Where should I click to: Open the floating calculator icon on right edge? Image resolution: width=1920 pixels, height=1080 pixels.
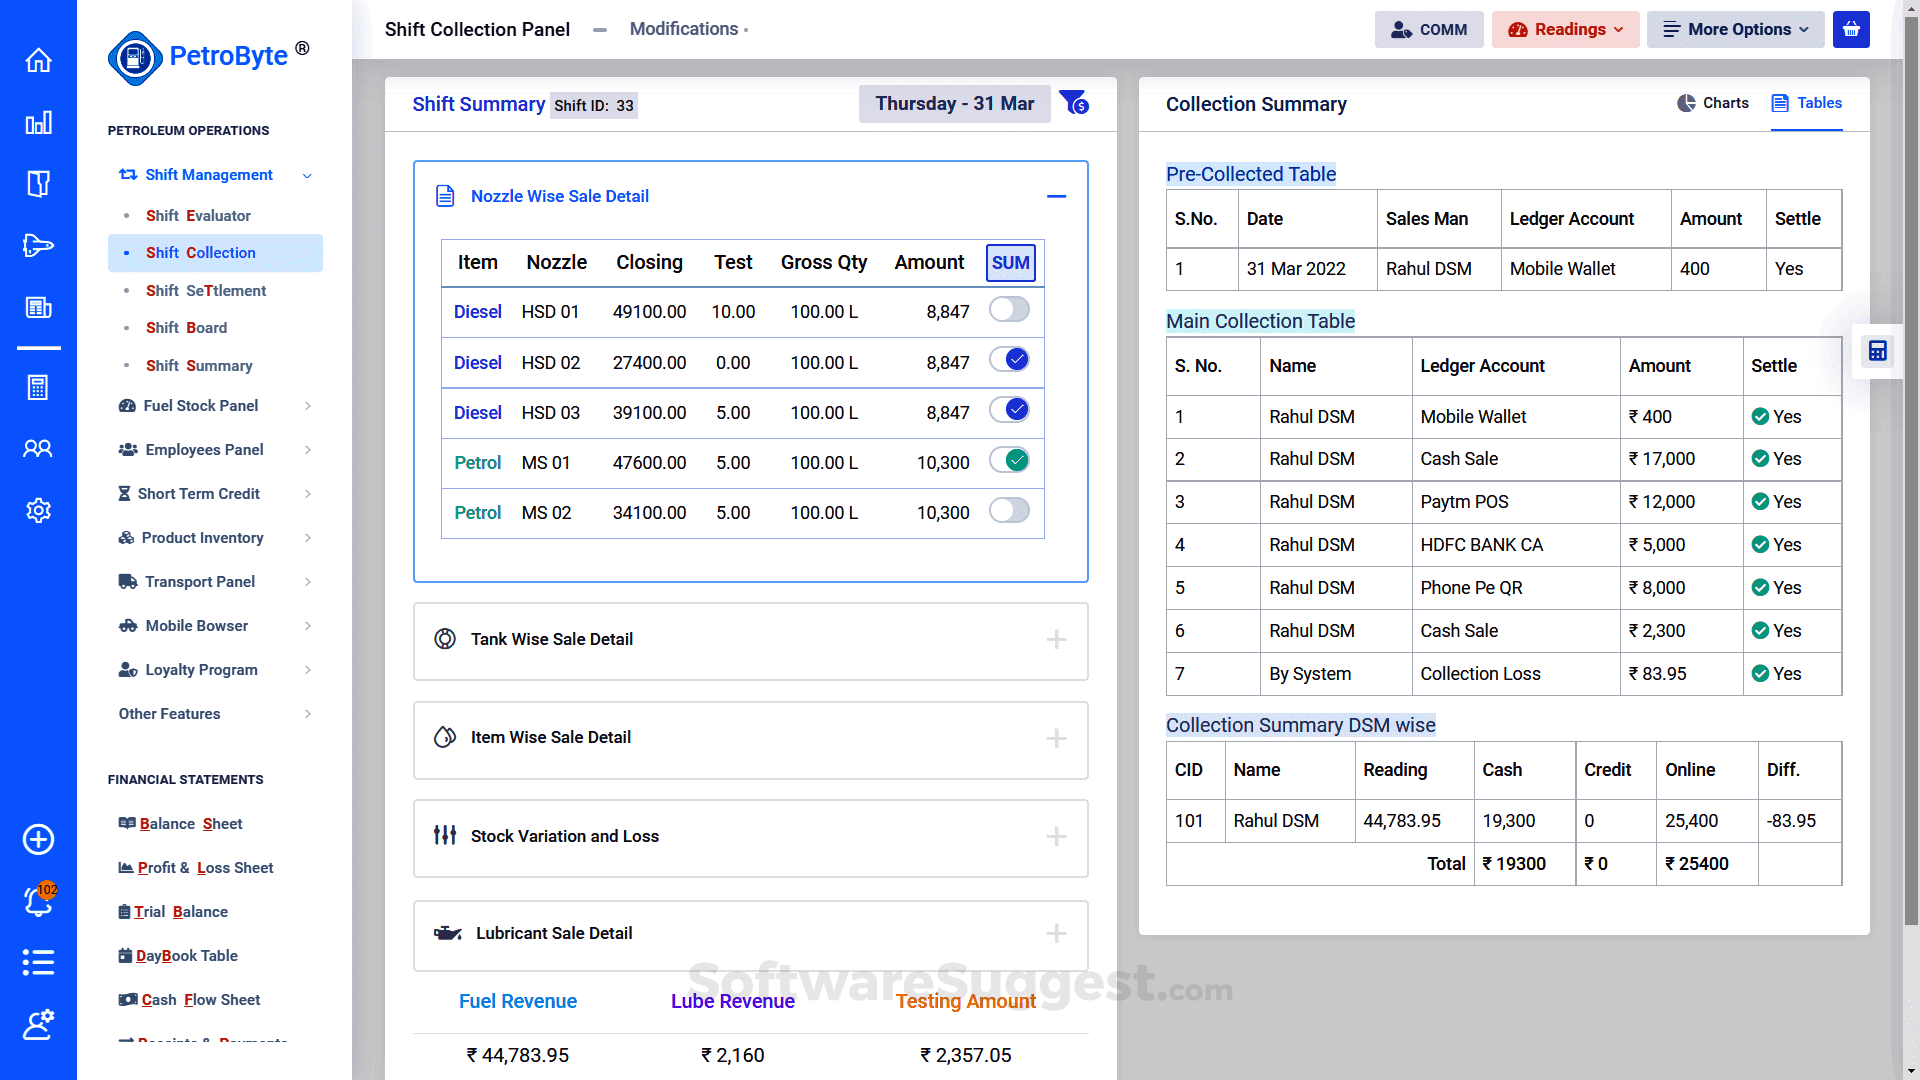point(1877,351)
